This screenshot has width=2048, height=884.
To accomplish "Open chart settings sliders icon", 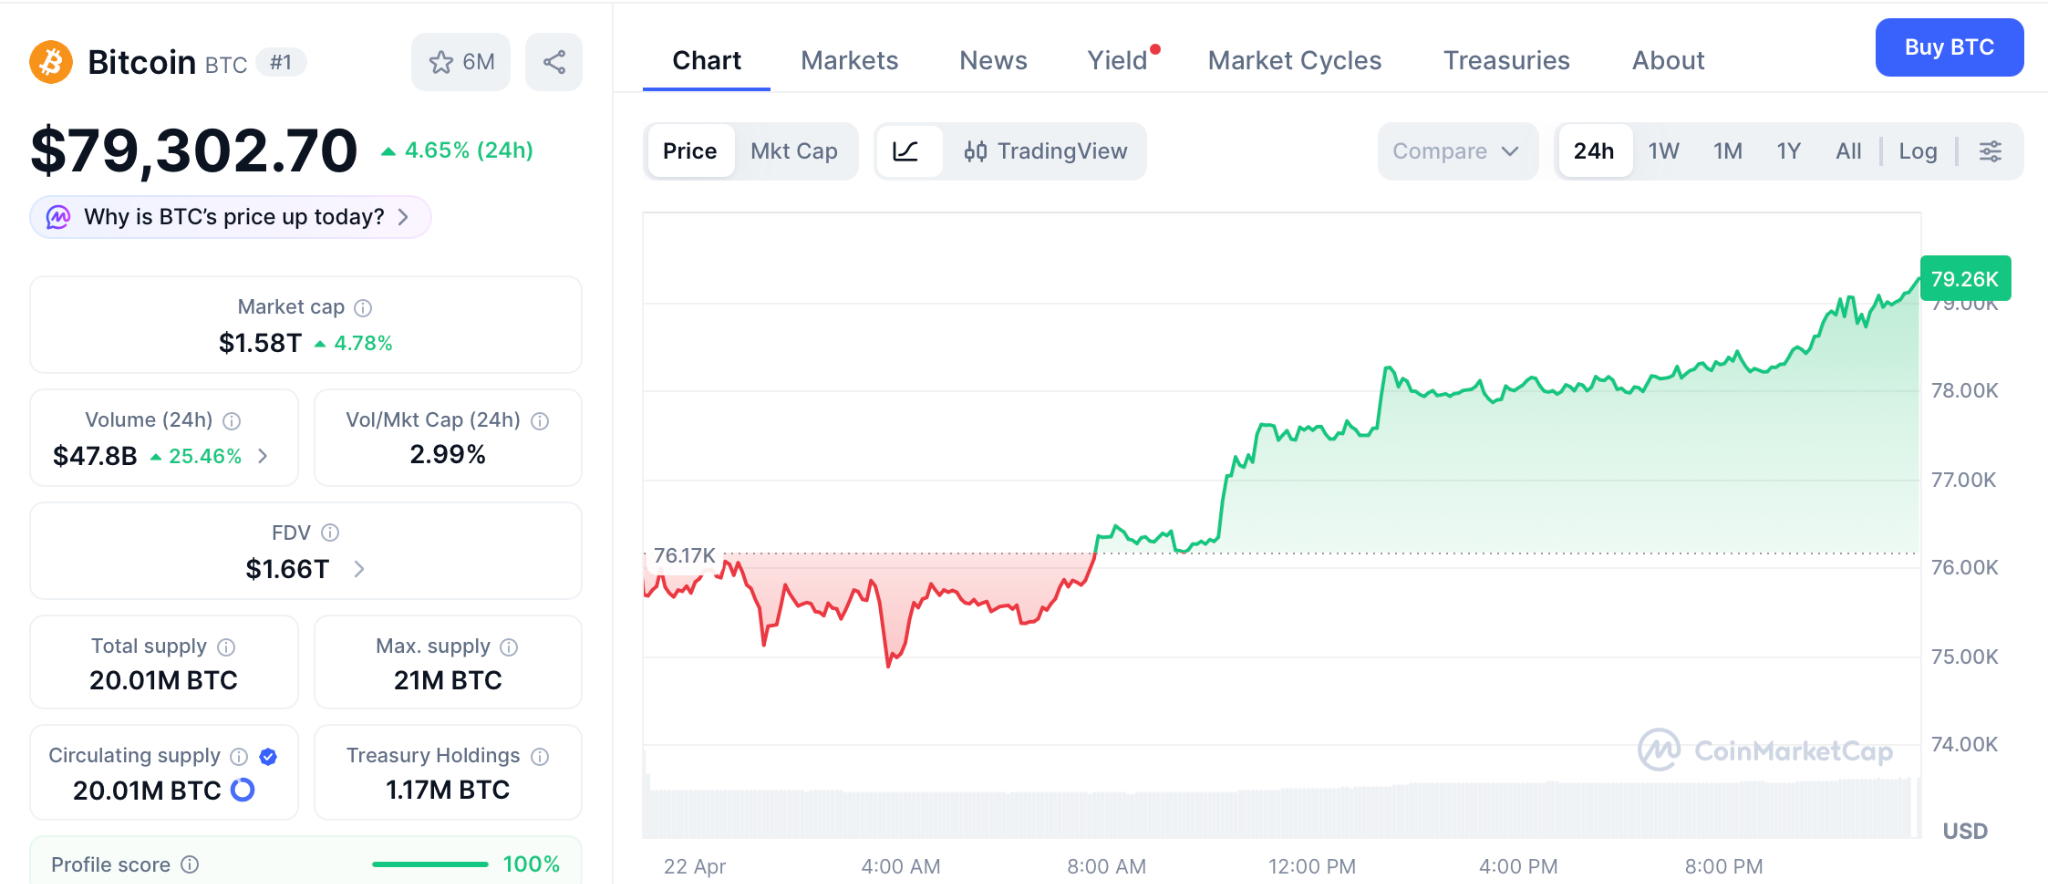I will (1990, 151).
